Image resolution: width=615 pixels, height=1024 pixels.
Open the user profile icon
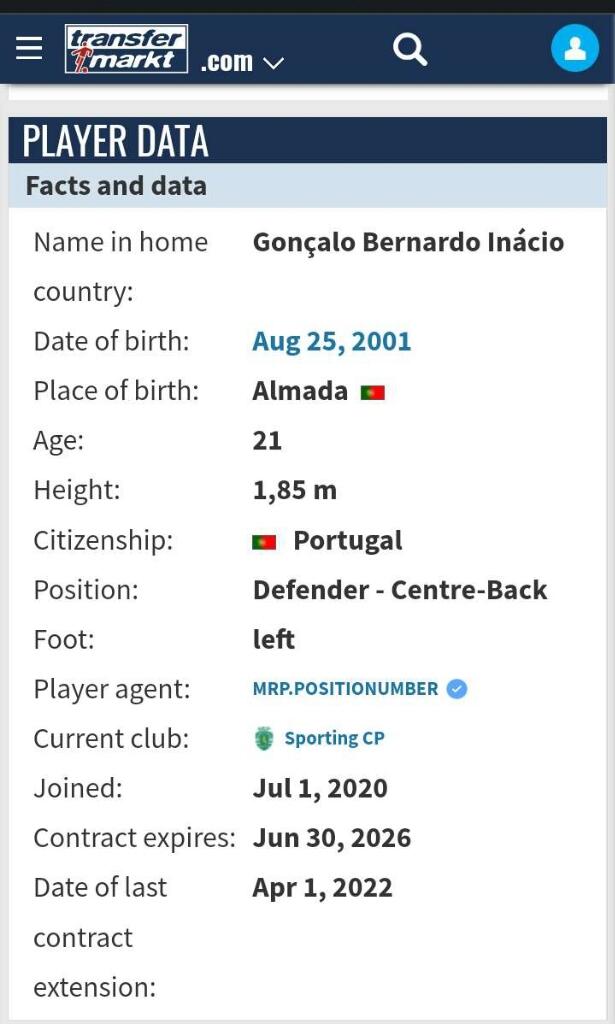575,47
